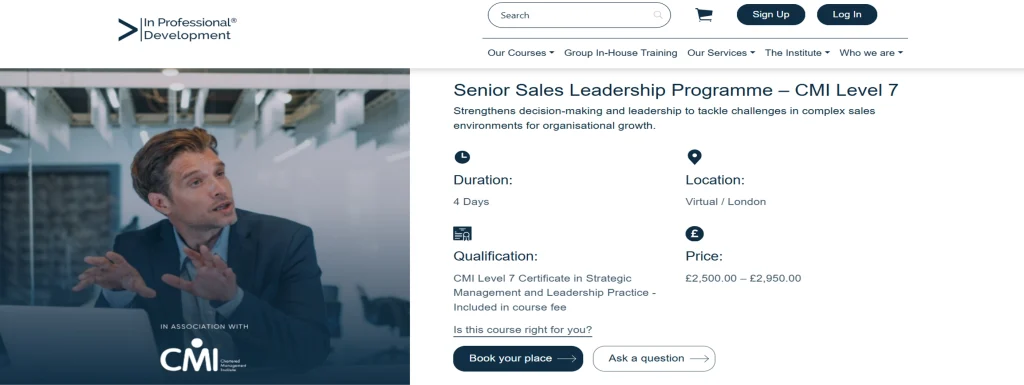Click the clock icon above Duration
The image size is (1024, 385).
(x=462, y=157)
